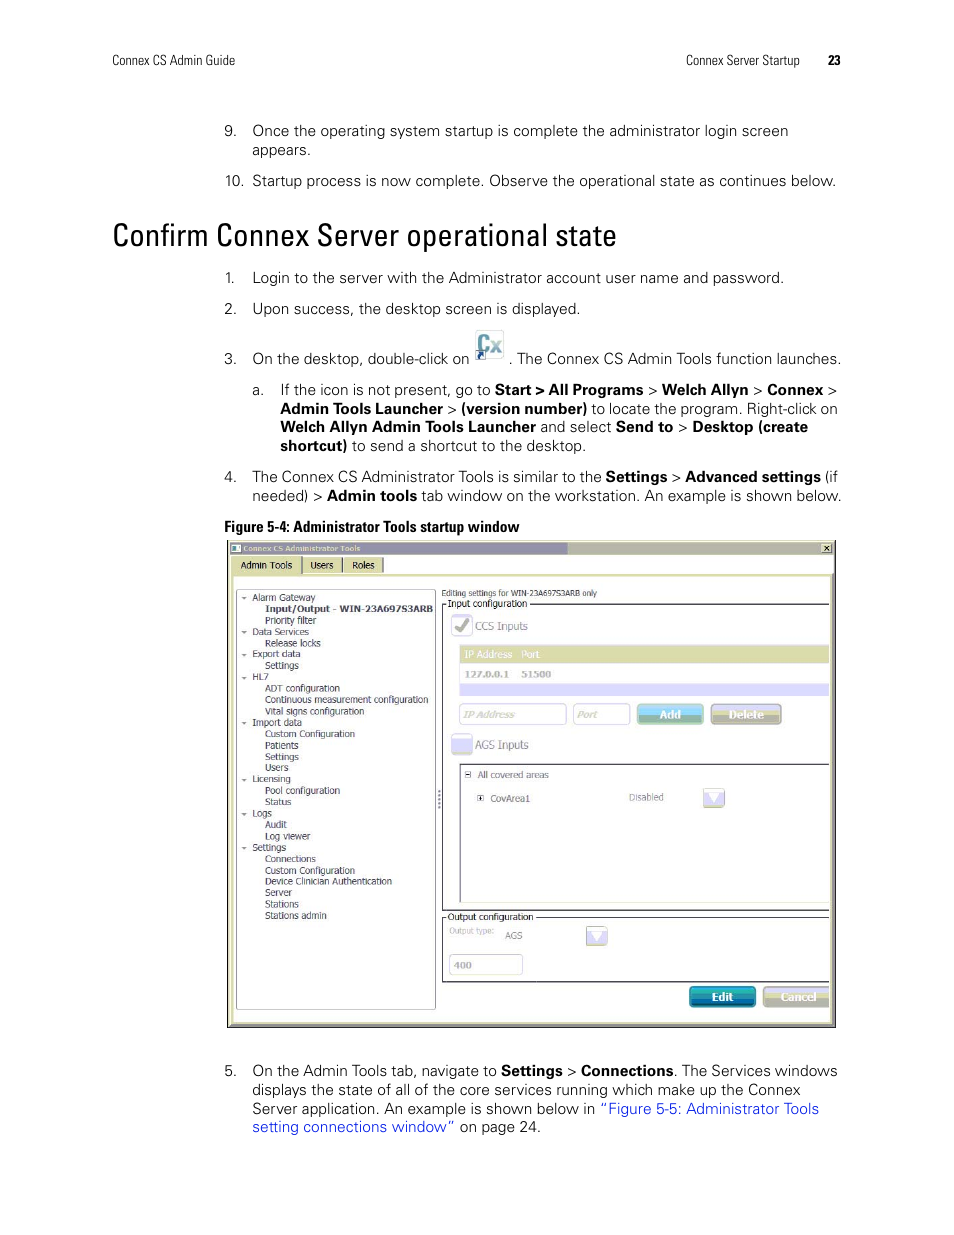
Task: Select Input/Output - WIN-23A697S3ARB tree item
Action: [349, 609]
